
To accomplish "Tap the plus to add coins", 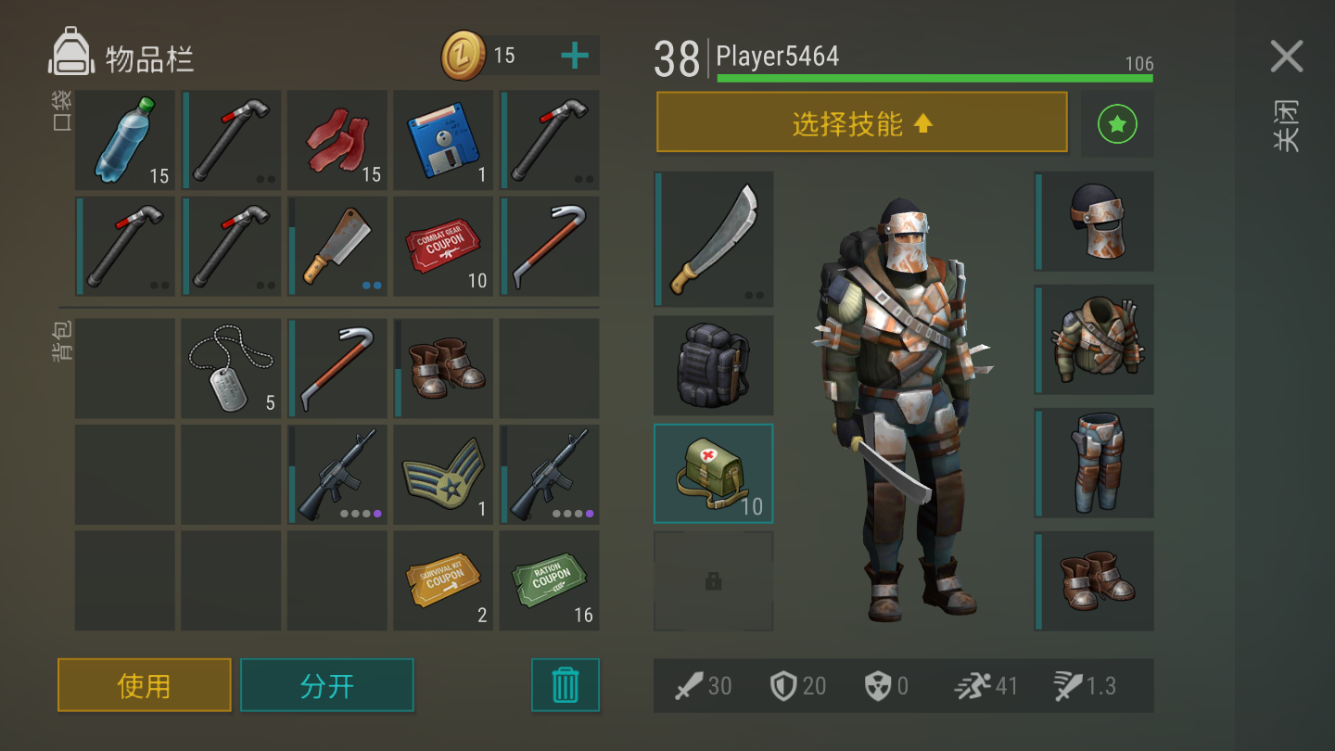I will click(574, 56).
